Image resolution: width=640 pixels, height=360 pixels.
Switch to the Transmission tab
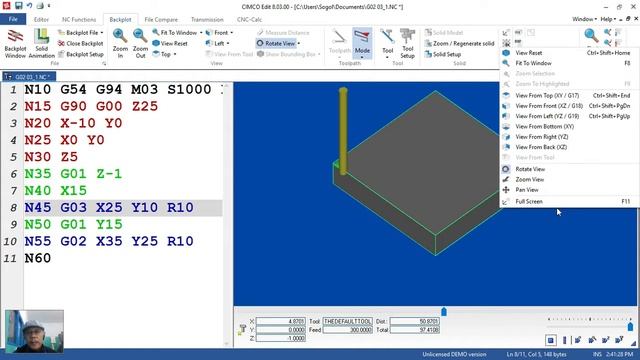point(207,20)
